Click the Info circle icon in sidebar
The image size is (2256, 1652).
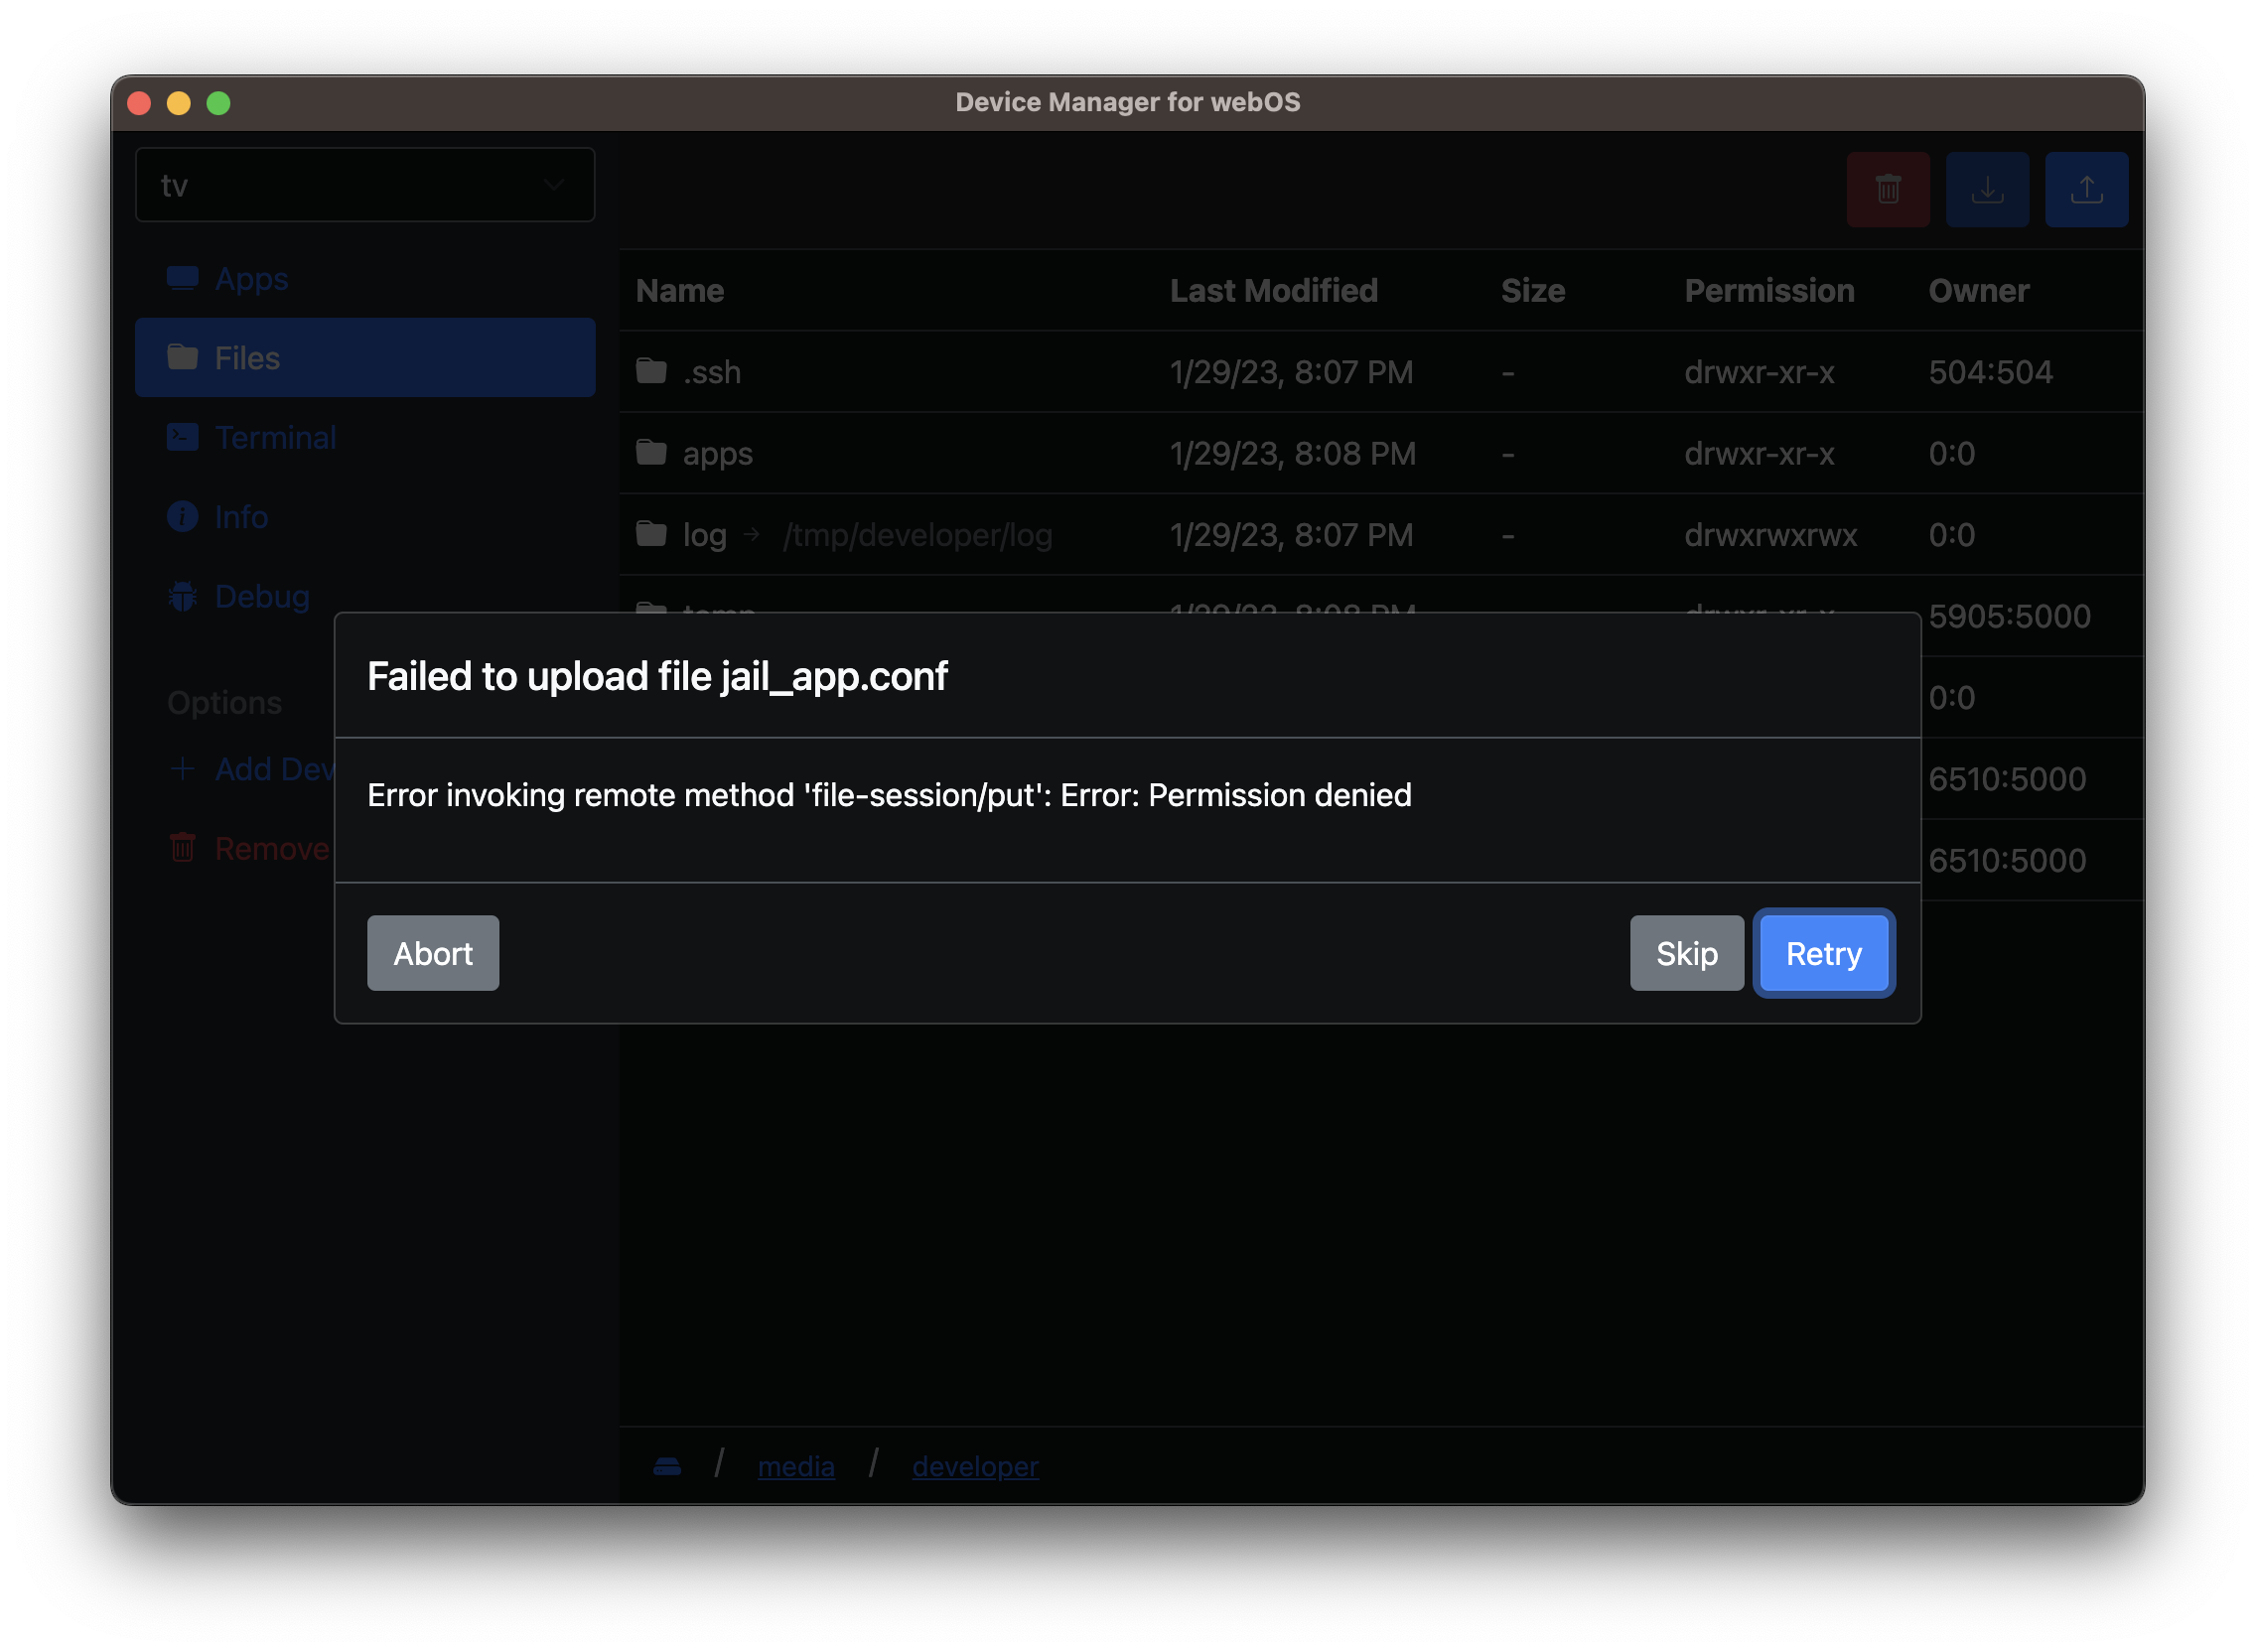click(x=182, y=516)
